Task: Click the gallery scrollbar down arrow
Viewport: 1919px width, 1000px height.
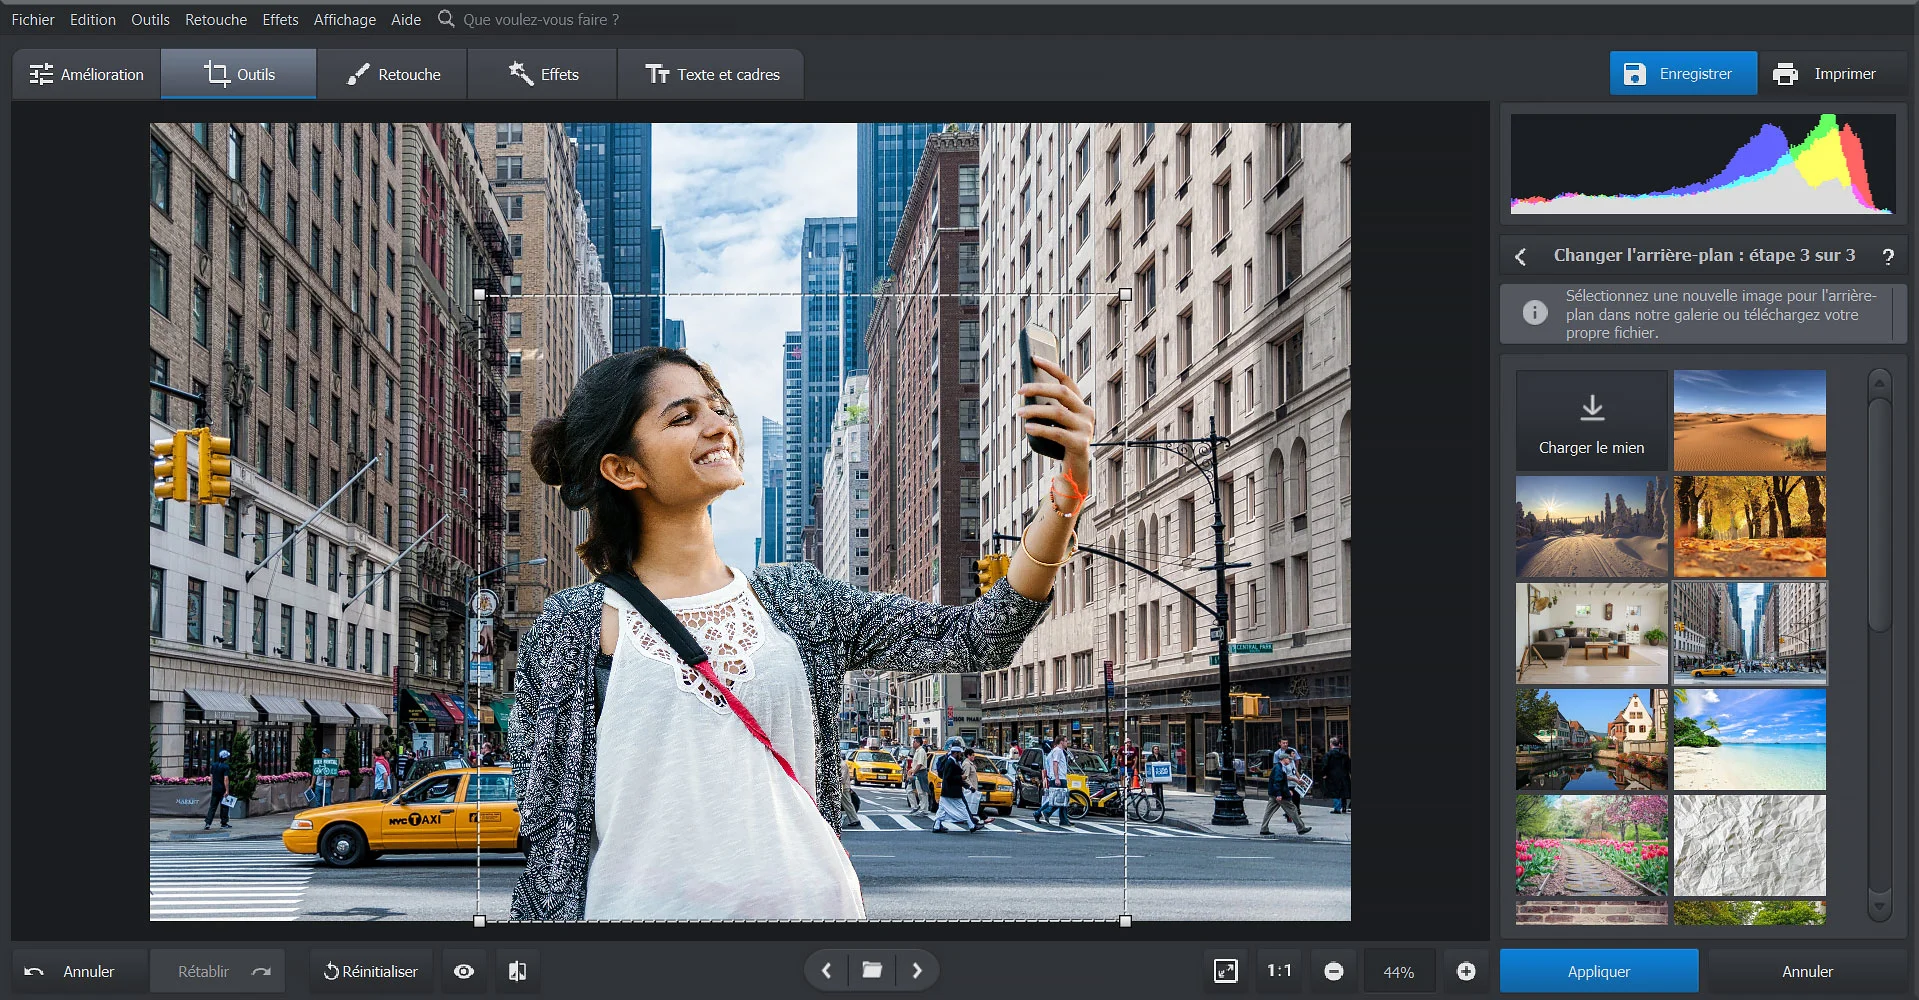Action: click(1880, 908)
